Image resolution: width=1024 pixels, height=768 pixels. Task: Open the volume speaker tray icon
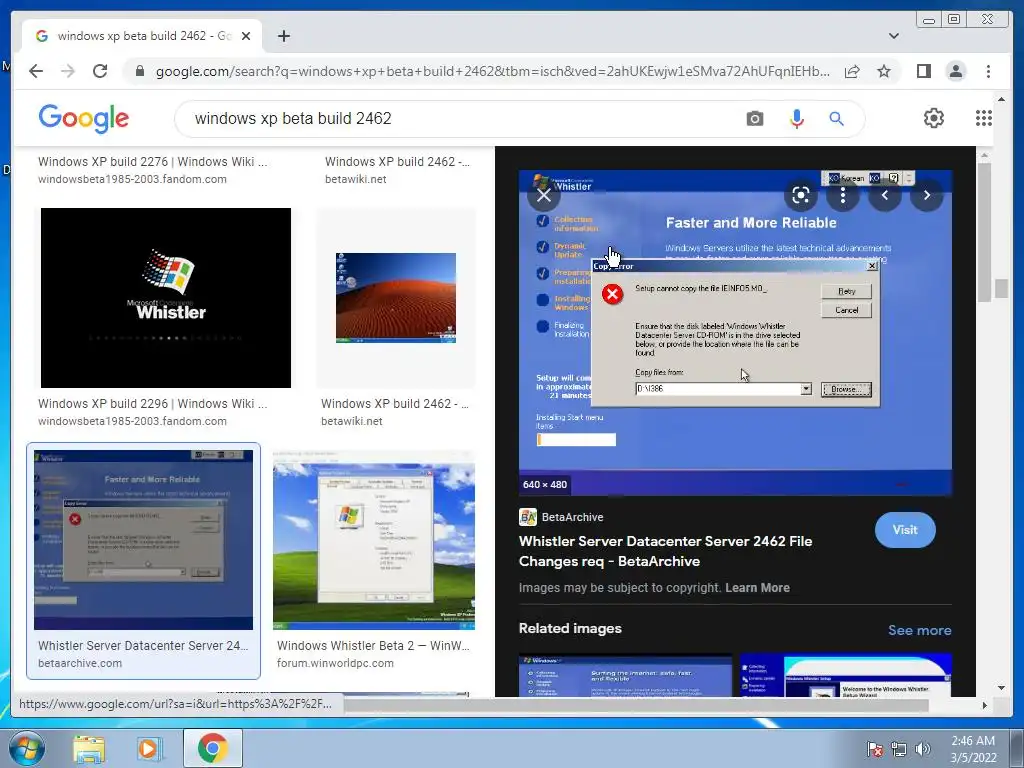click(922, 749)
